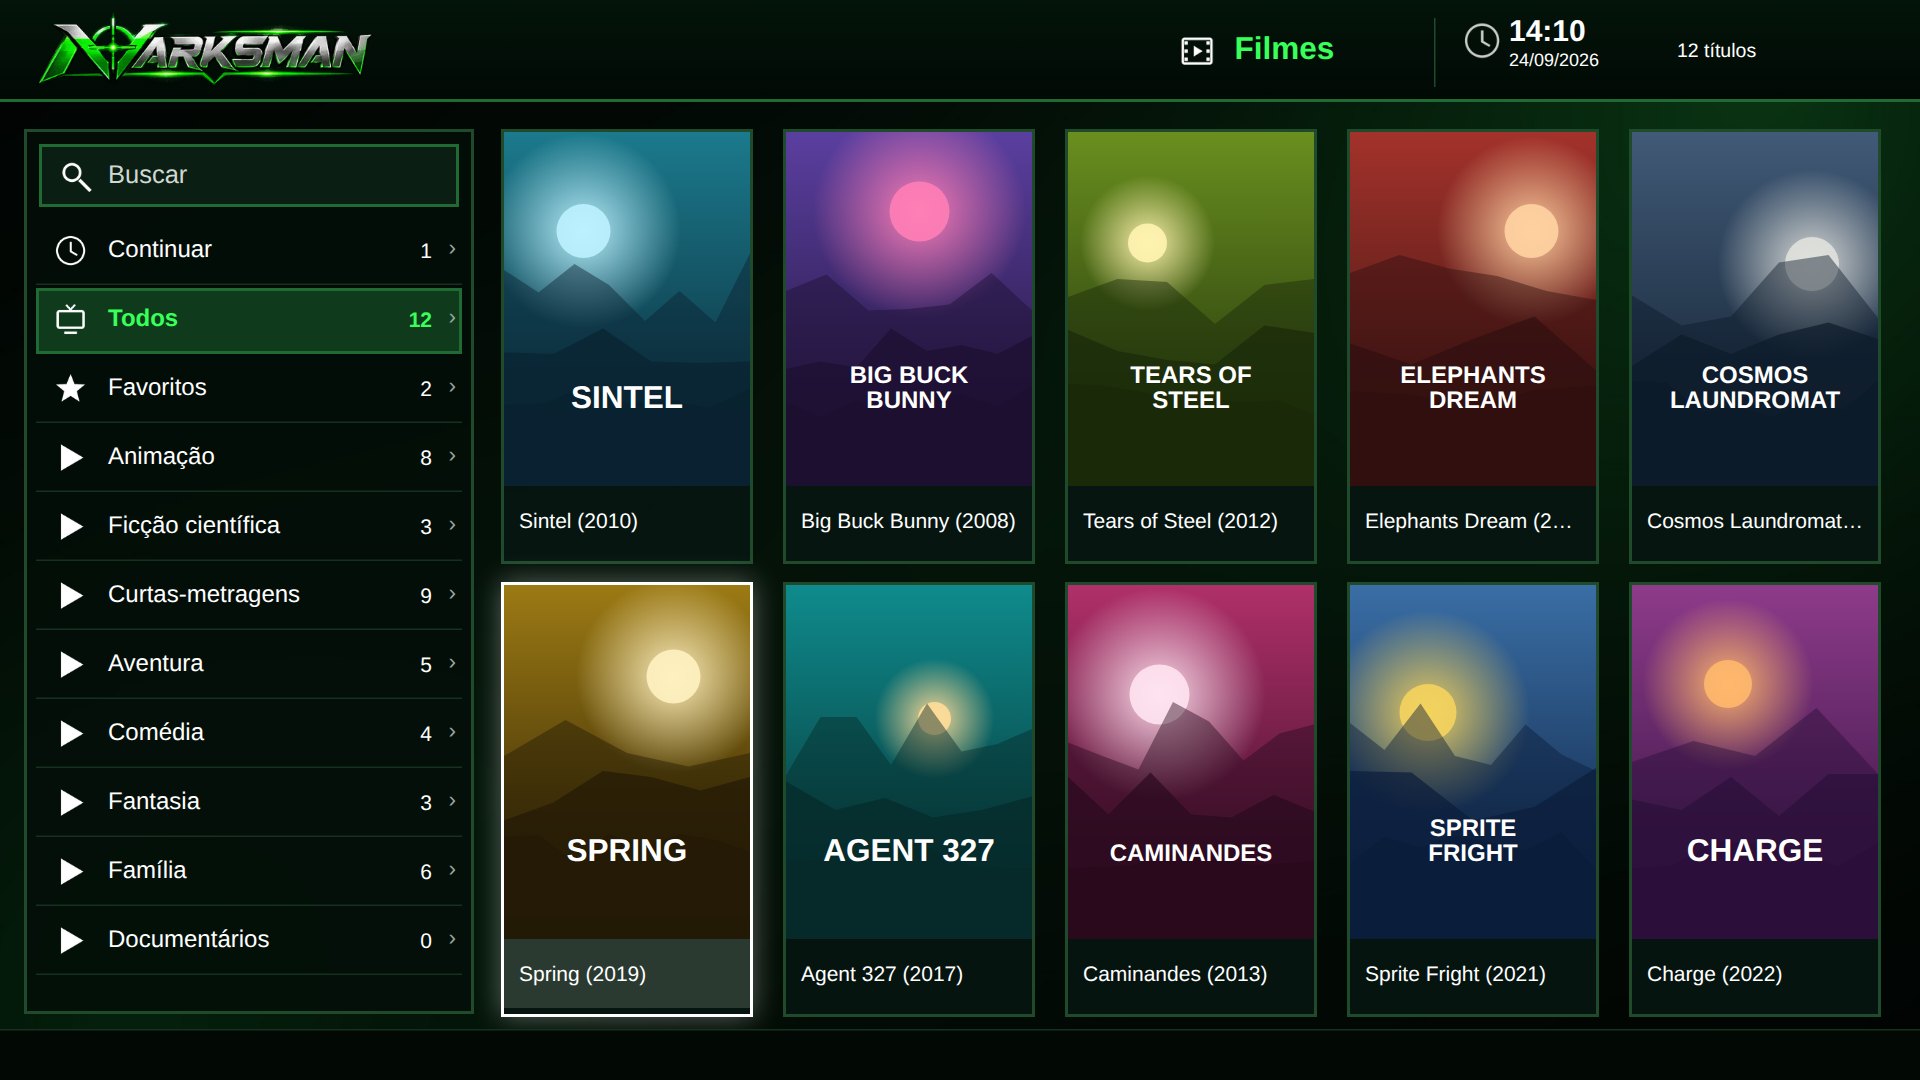This screenshot has width=1920, height=1080.
Task: Click the clock icon beside Continuar
Action: pyautogui.click(x=70, y=250)
